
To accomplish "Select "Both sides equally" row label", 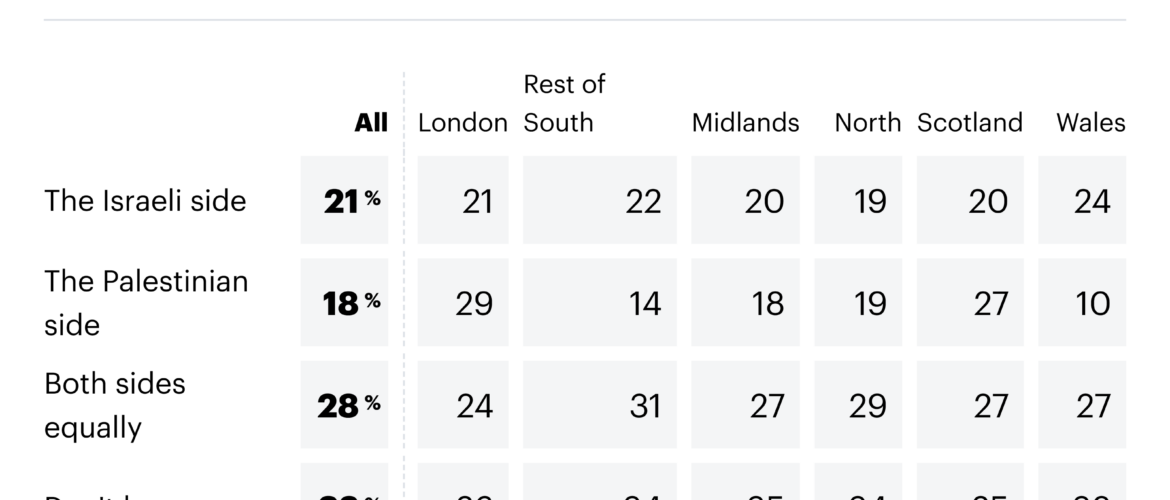I will tap(115, 405).
